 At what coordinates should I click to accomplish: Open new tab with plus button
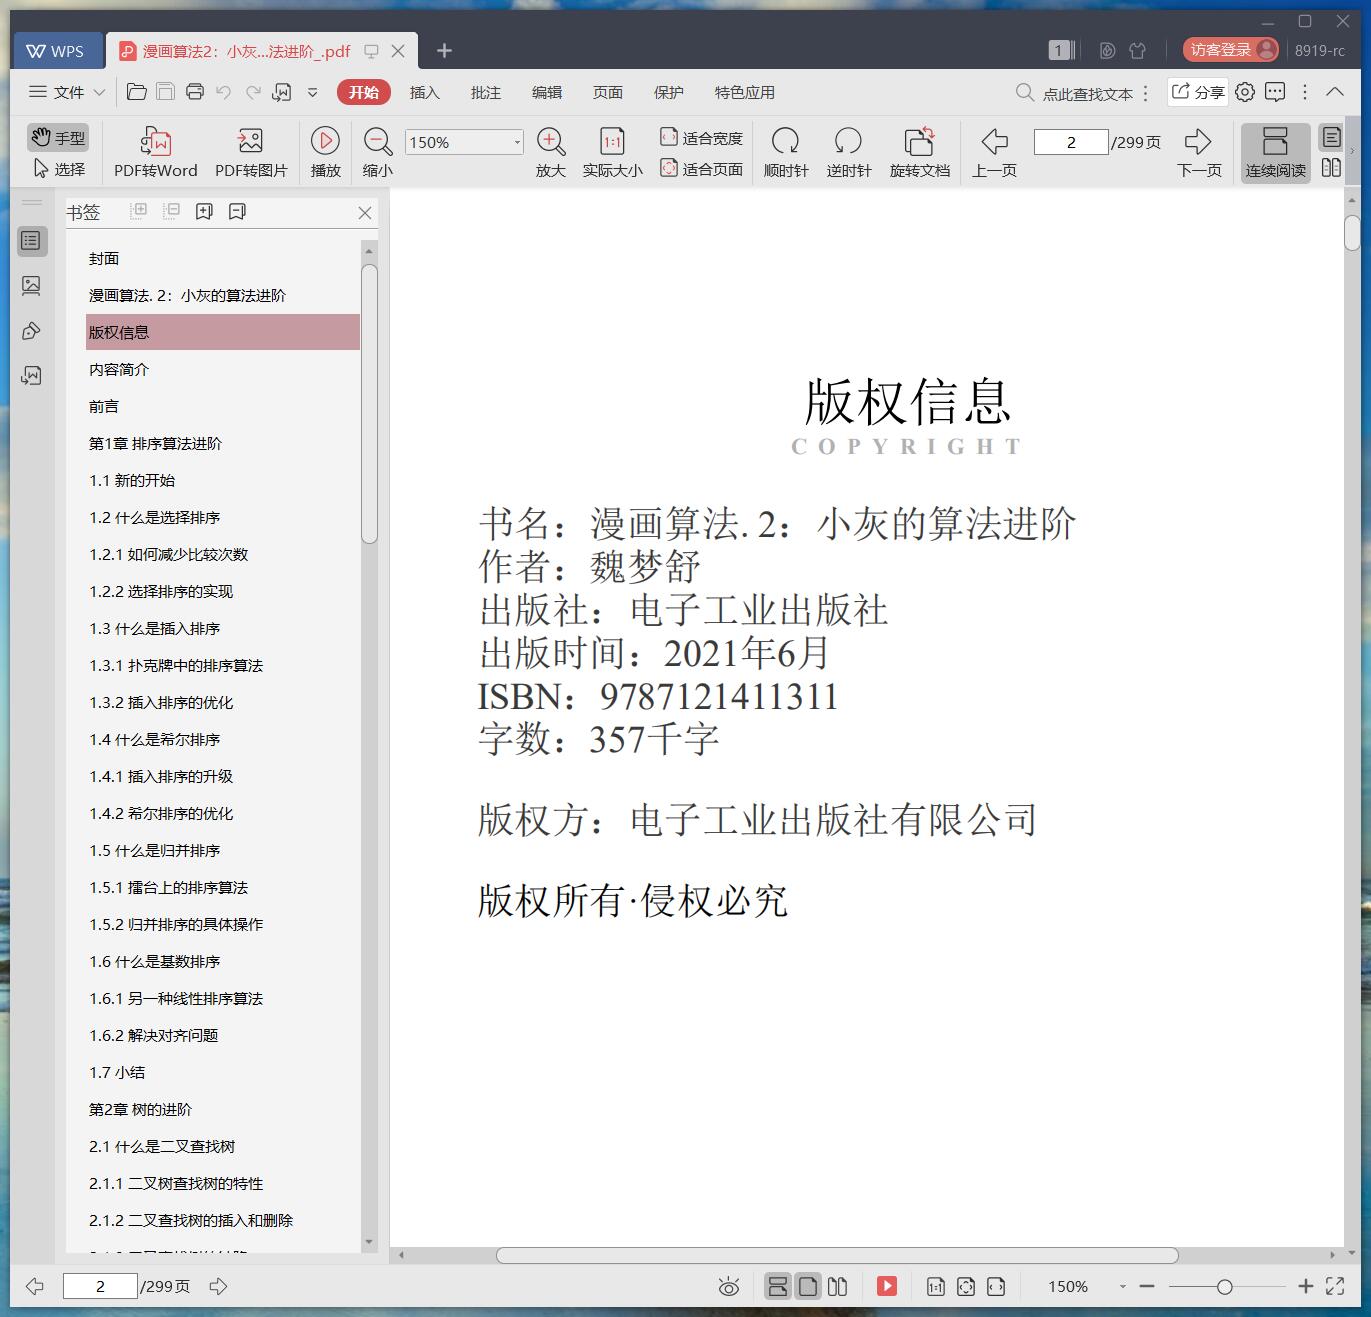point(445,50)
